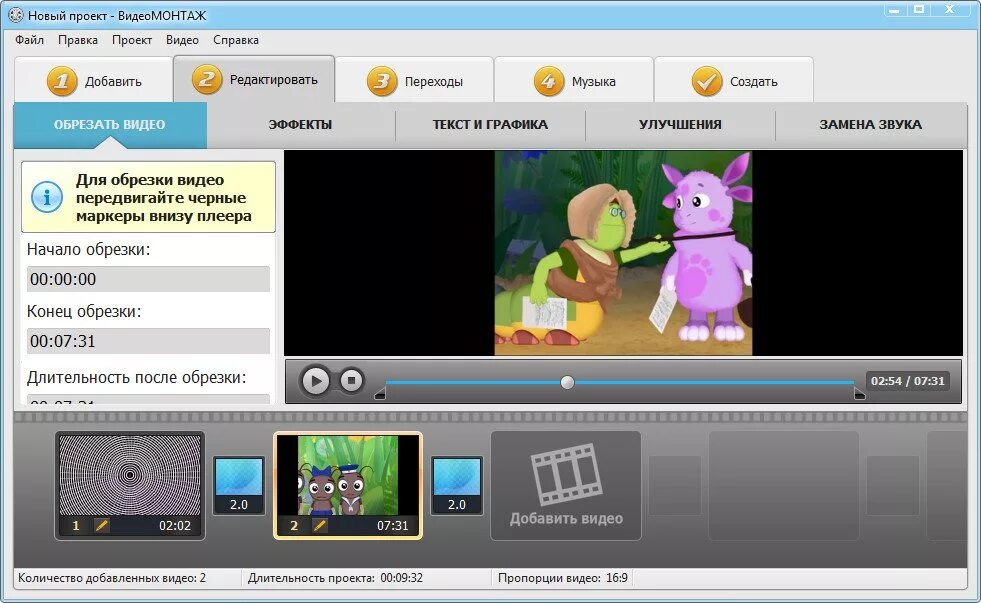
Task: Open the ЗАМЕНА ЗВУКА sub-tab
Action: [870, 124]
